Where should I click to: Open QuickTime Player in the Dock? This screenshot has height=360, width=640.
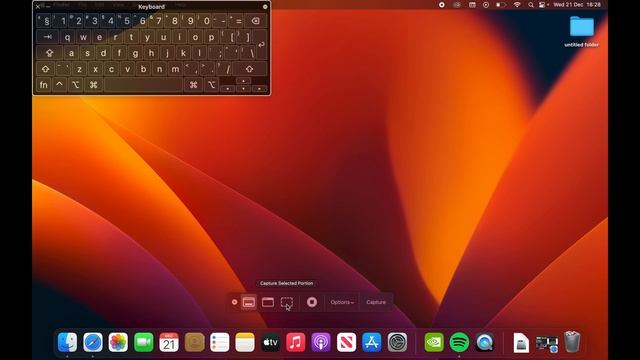[x=484, y=342]
